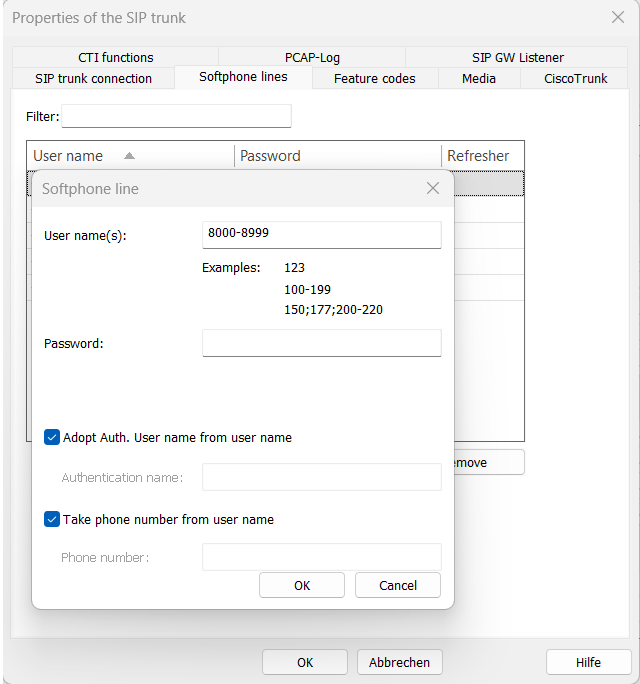Uncheck Adopt Auth. User name from user name

coord(53,437)
